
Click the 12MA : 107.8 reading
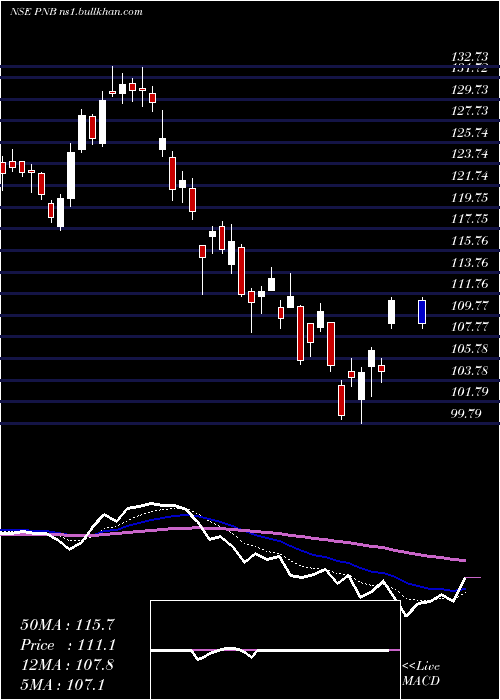pos(67,665)
